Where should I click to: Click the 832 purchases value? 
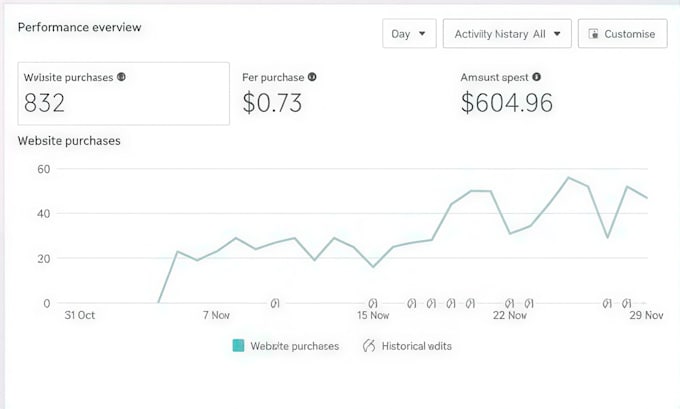click(44, 103)
